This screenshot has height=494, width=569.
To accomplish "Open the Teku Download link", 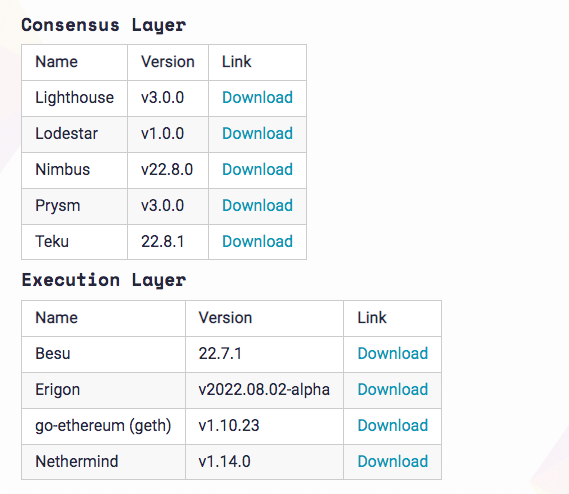I will (257, 241).
